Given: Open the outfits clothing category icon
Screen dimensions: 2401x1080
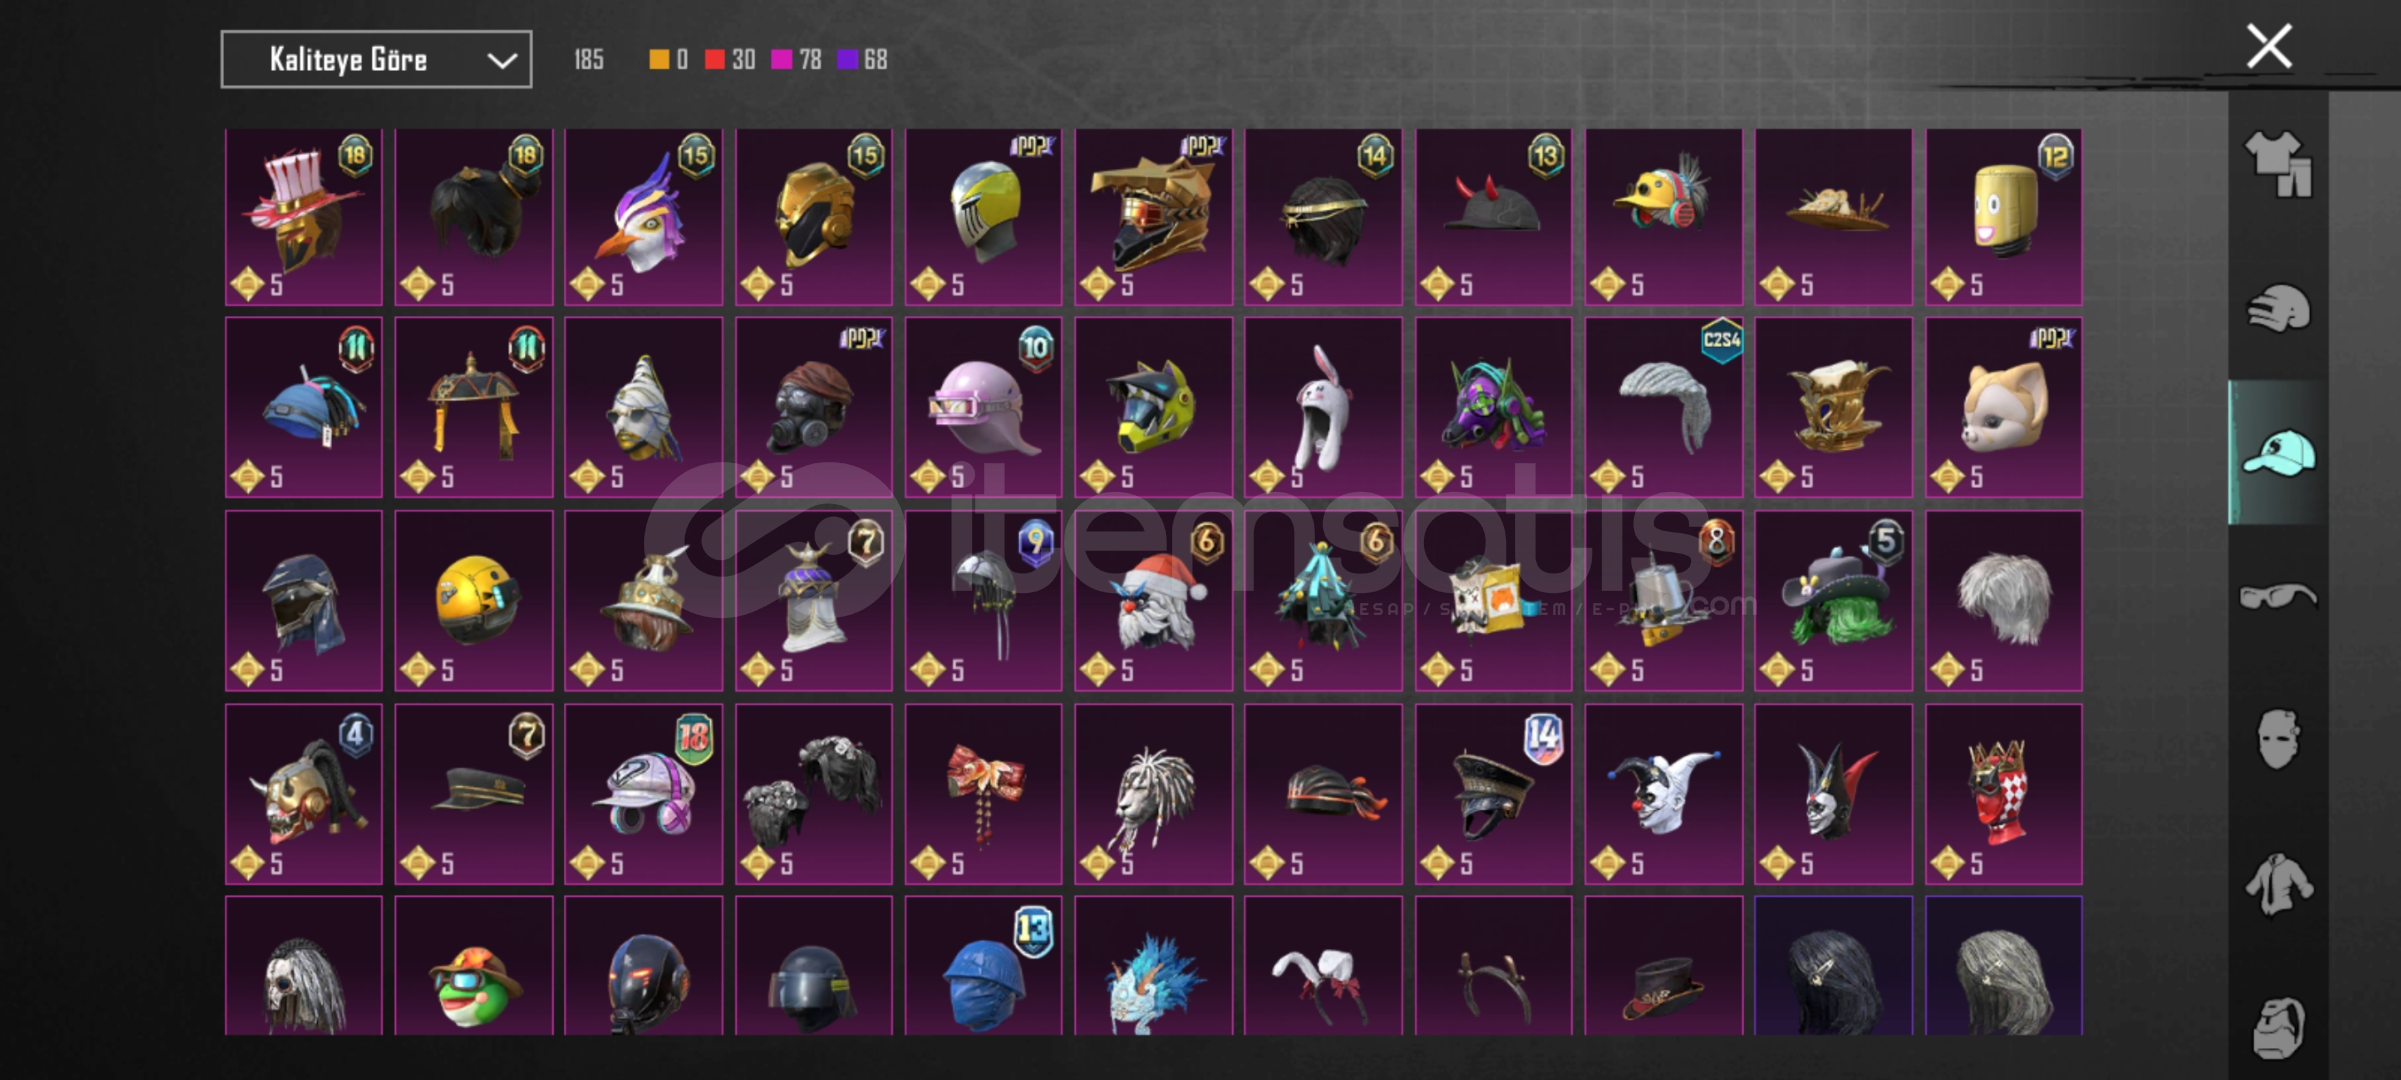Looking at the screenshot, I should (2278, 163).
